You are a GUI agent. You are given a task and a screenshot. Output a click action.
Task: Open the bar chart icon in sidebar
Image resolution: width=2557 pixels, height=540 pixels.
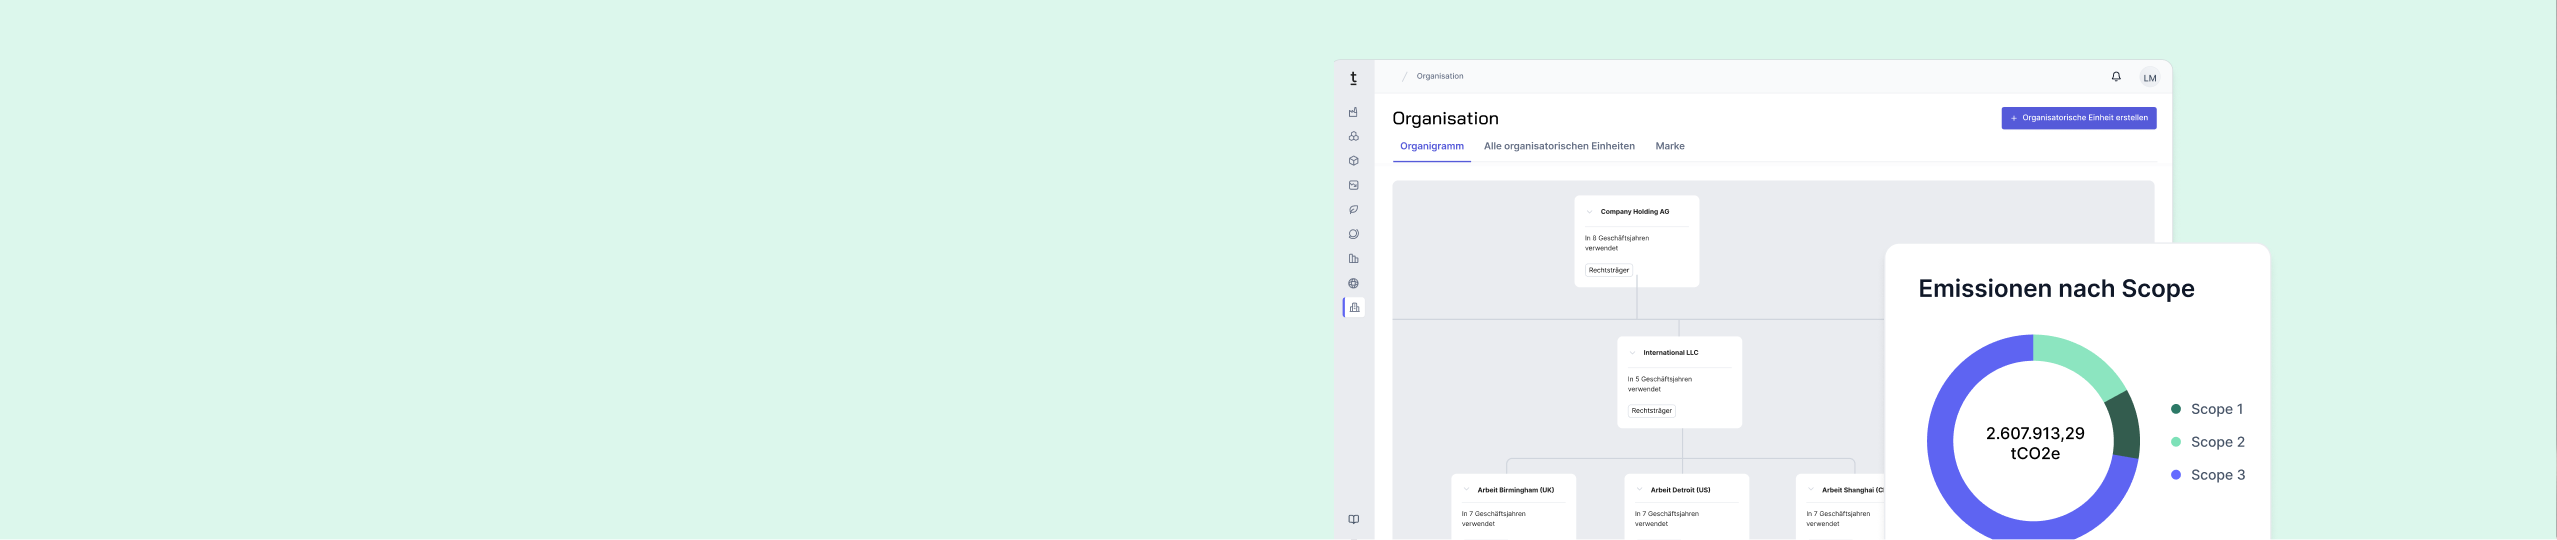(1353, 259)
